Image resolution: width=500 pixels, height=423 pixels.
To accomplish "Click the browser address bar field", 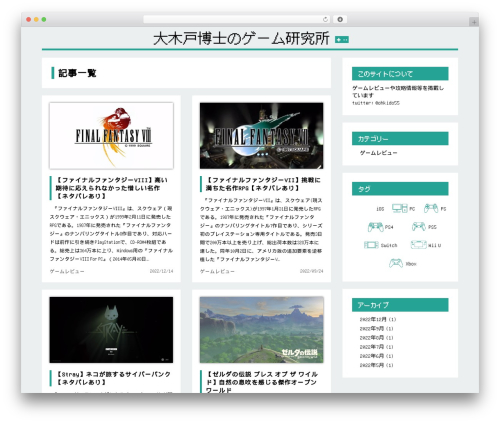I will [x=236, y=20].
